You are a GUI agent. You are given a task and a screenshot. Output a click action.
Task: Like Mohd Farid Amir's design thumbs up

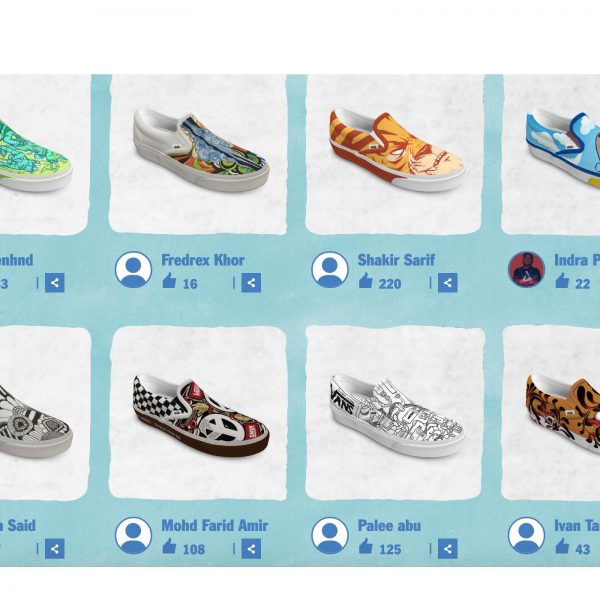pos(169,546)
